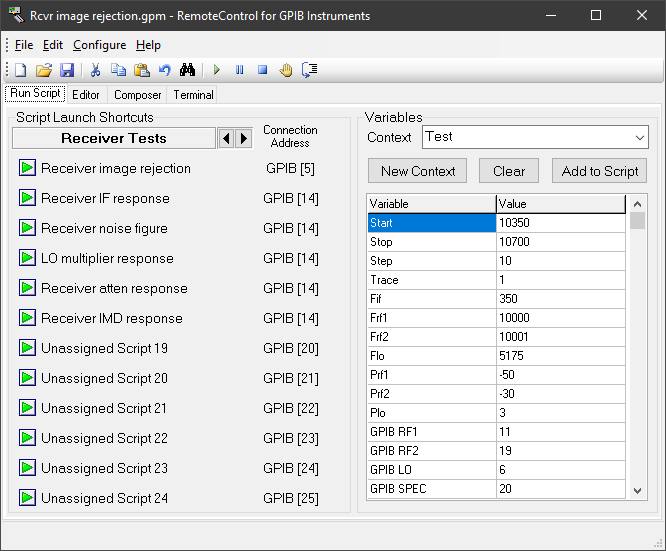This screenshot has width=666, height=551.
Task: Launch the Receiver image rejection script
Action: pos(27,168)
